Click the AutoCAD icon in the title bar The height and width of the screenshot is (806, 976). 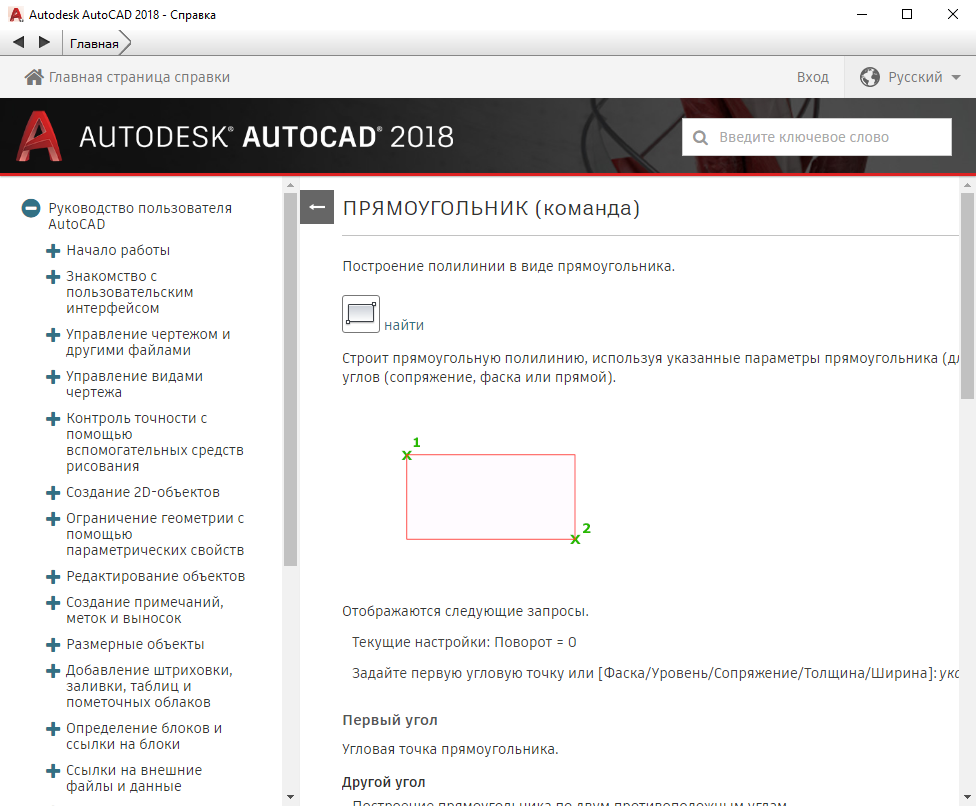[16, 14]
